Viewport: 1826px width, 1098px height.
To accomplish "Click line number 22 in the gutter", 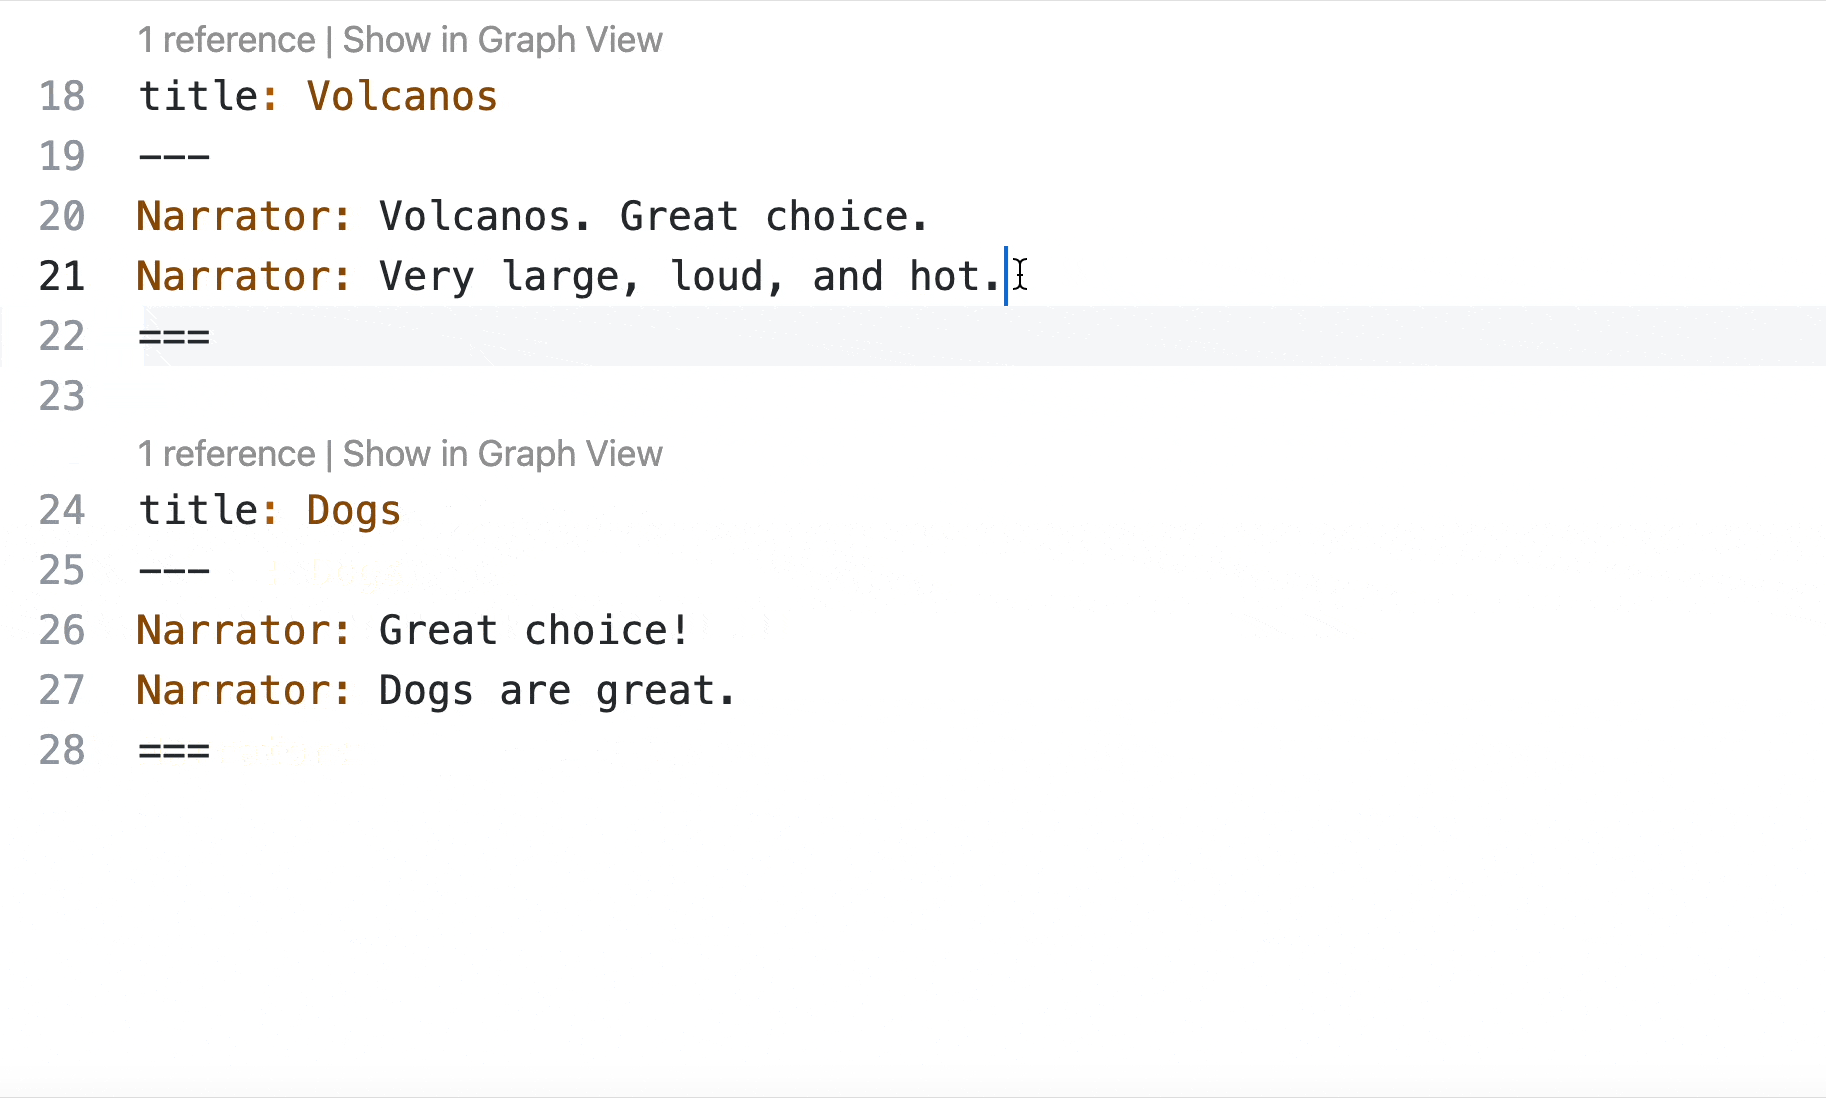I will (x=62, y=337).
